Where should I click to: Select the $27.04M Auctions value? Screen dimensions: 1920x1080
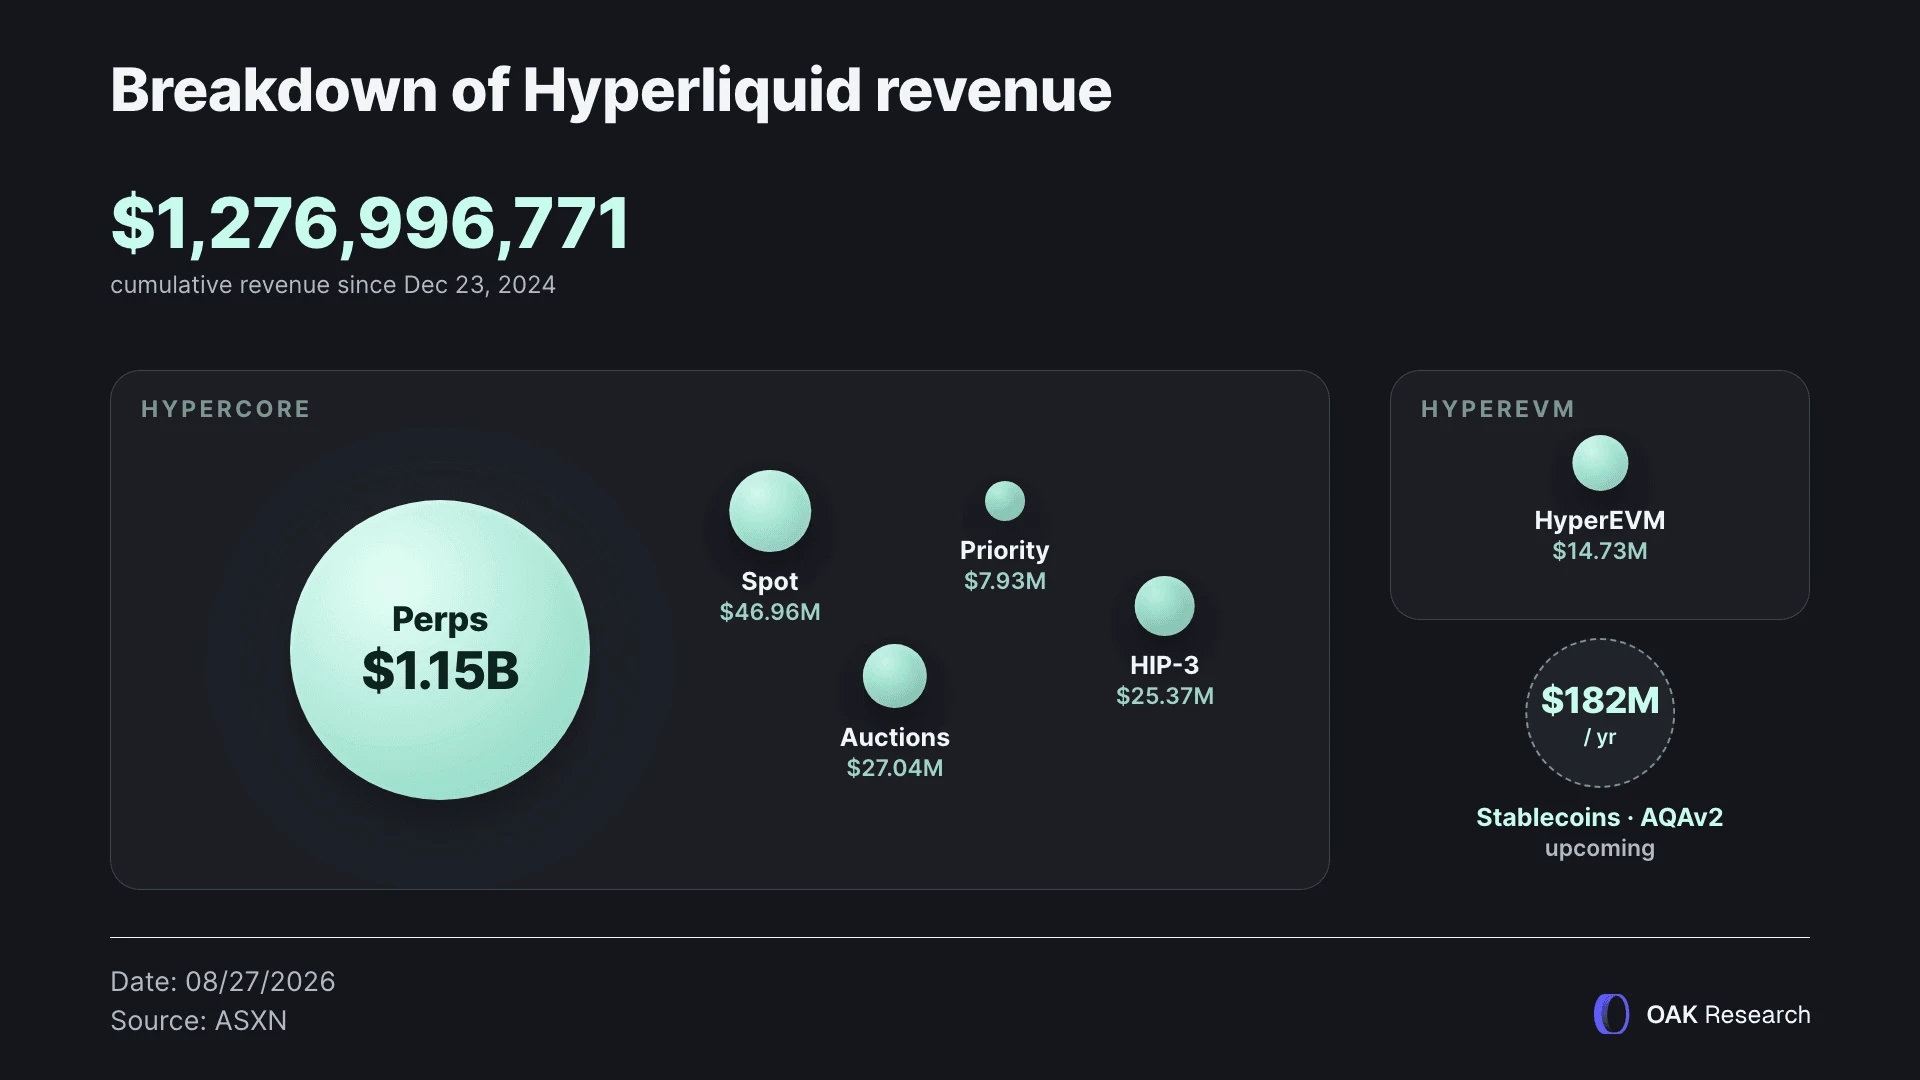tap(895, 768)
